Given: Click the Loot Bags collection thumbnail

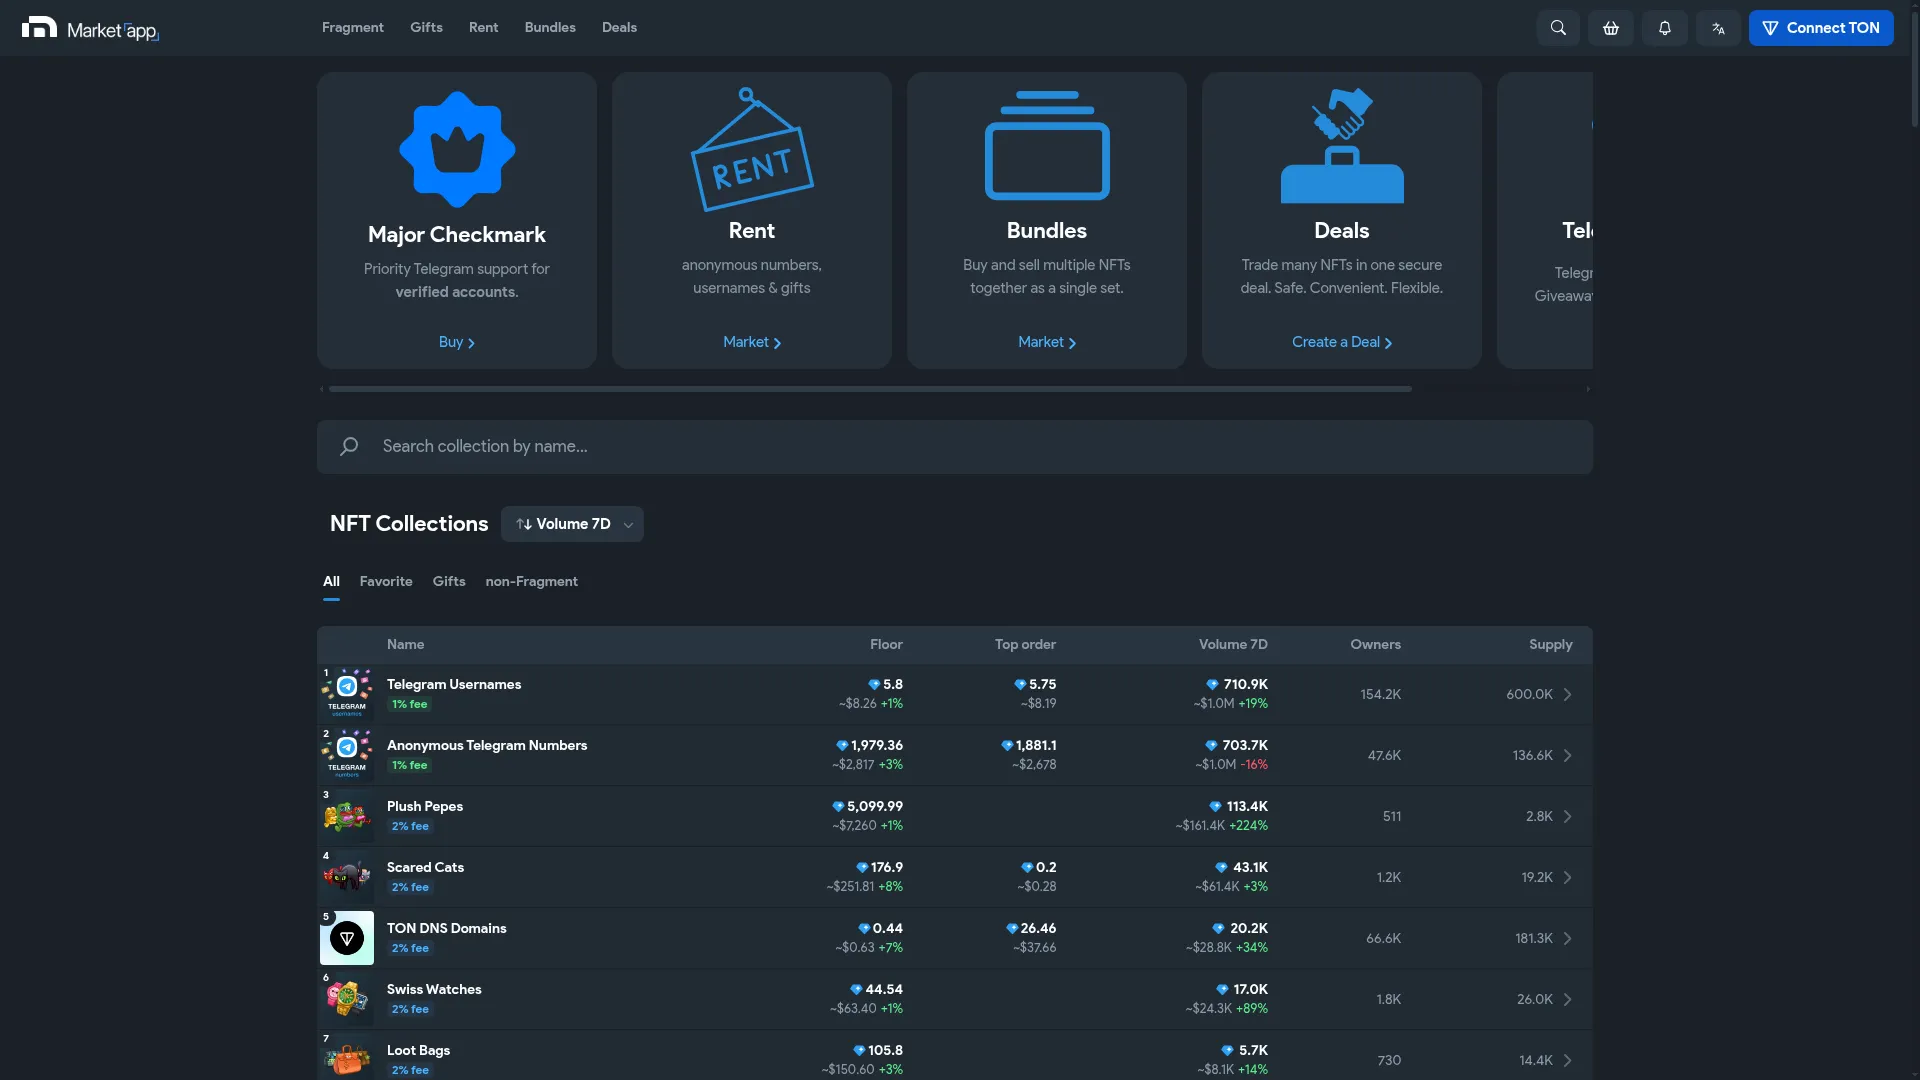Looking at the screenshot, I should pyautogui.click(x=347, y=1056).
